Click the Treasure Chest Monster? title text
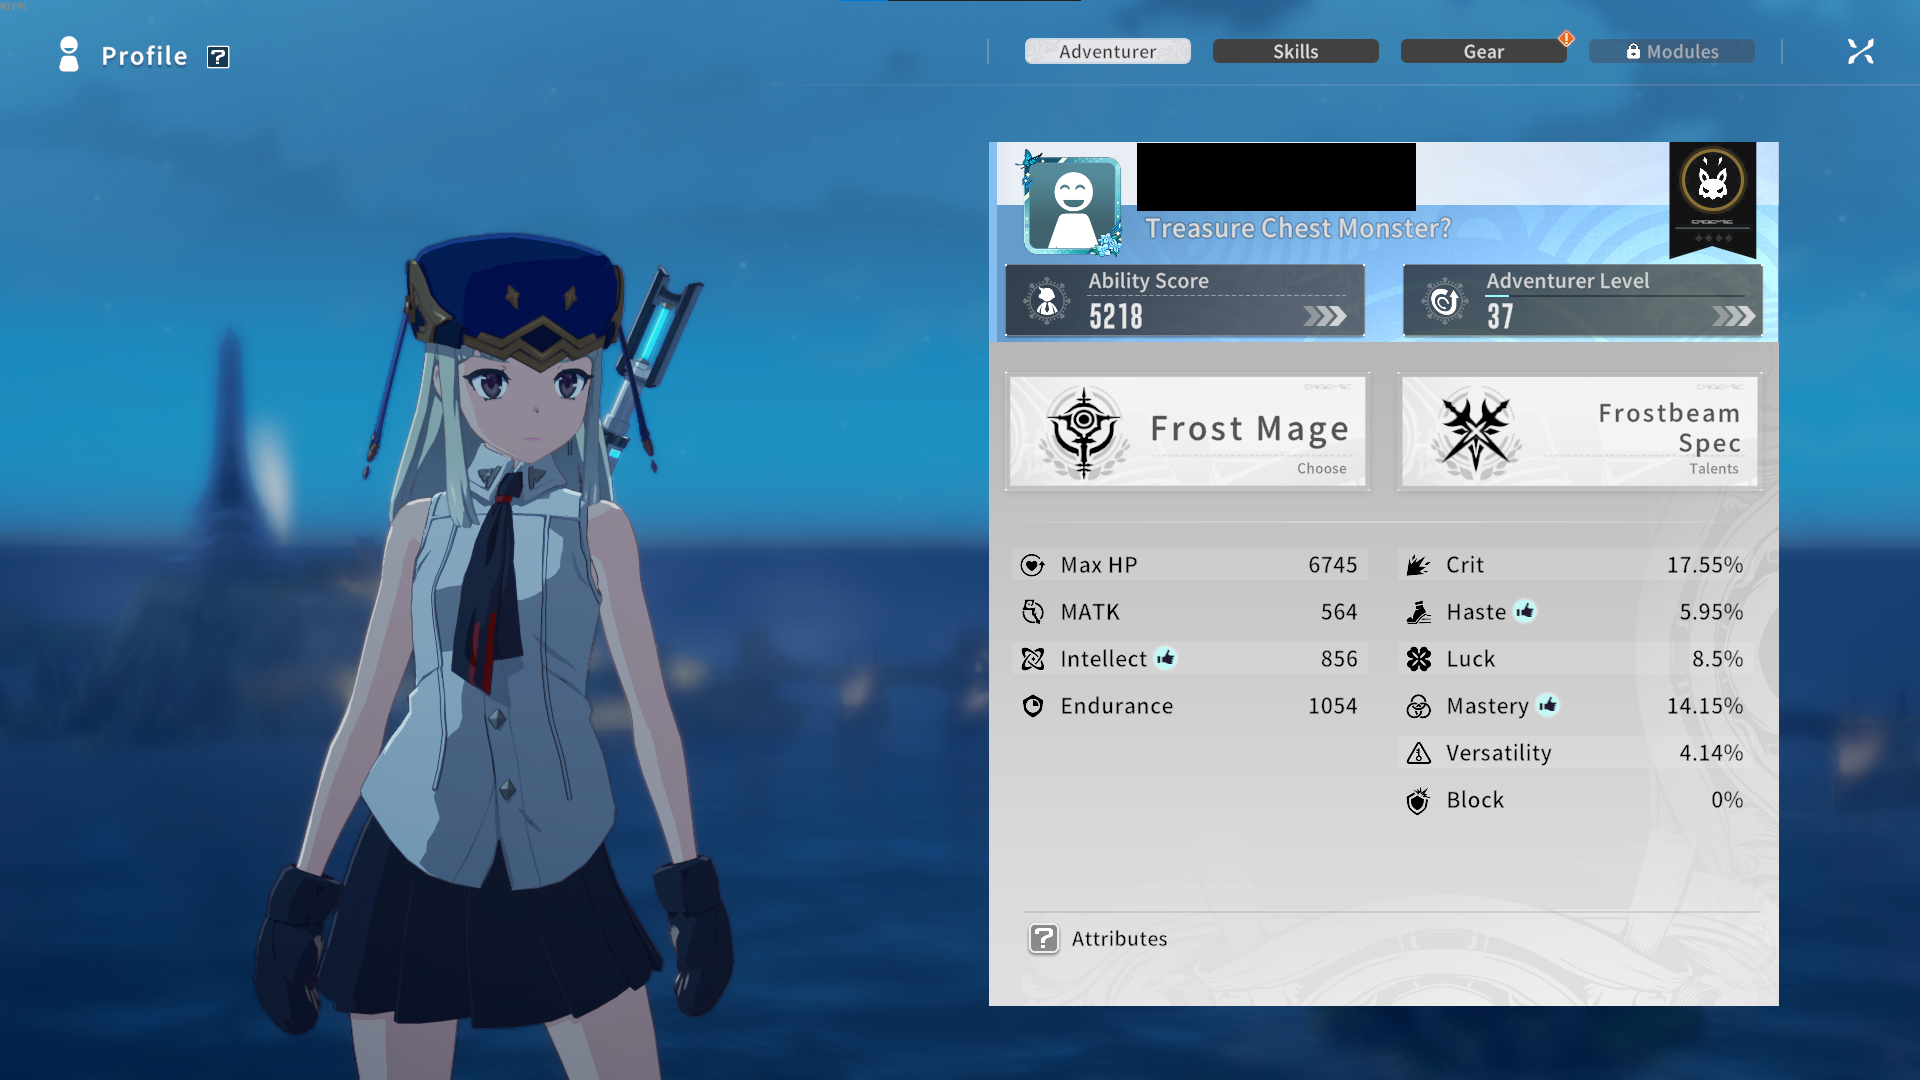Screen dimensions: 1920x1080 pos(1298,229)
